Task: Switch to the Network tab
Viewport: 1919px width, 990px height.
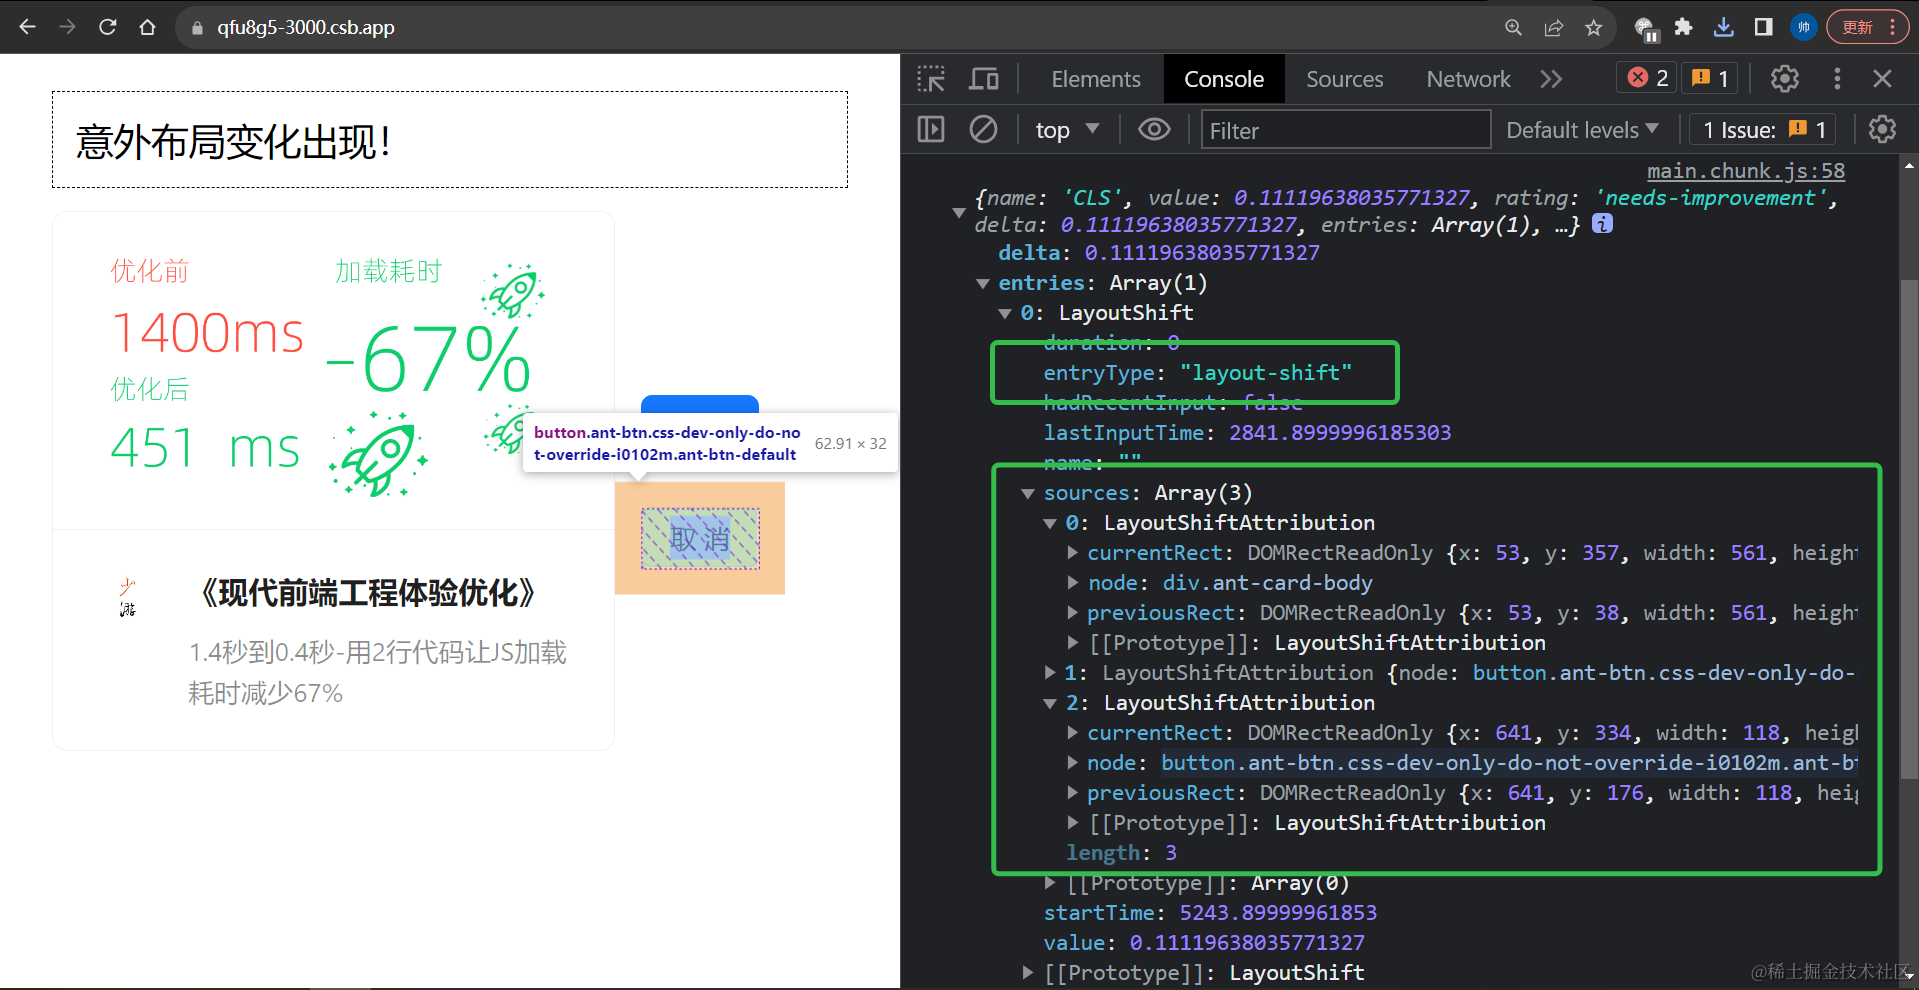Action: pos(1467,79)
